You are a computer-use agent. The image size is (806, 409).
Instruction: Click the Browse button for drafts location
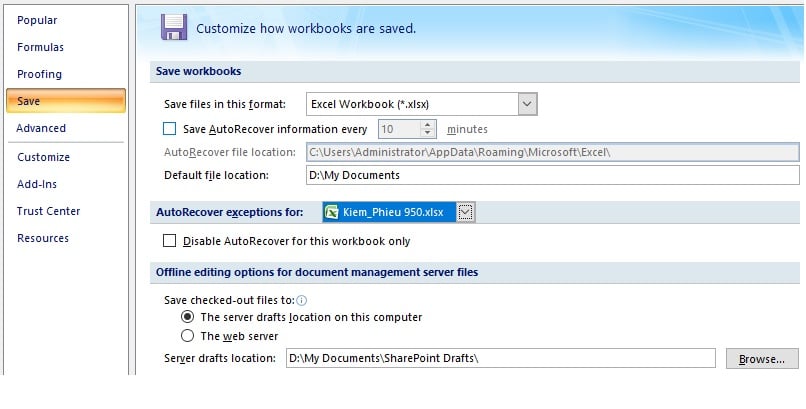click(x=762, y=358)
